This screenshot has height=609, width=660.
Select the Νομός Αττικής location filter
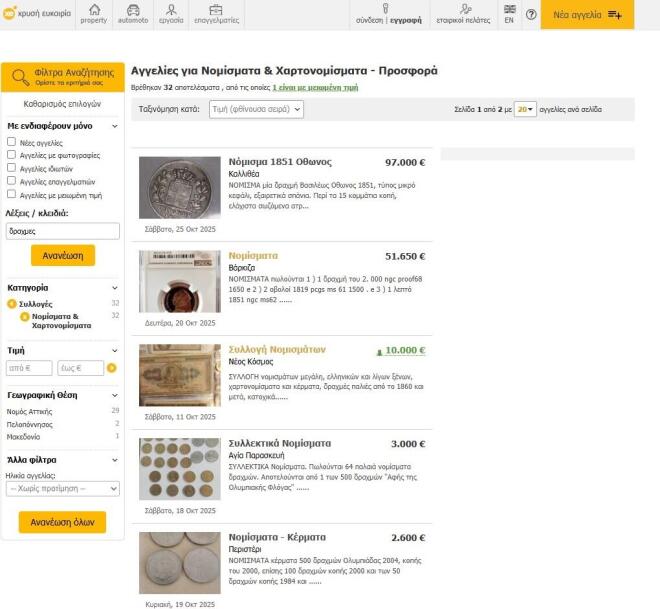pyautogui.click(x=30, y=410)
